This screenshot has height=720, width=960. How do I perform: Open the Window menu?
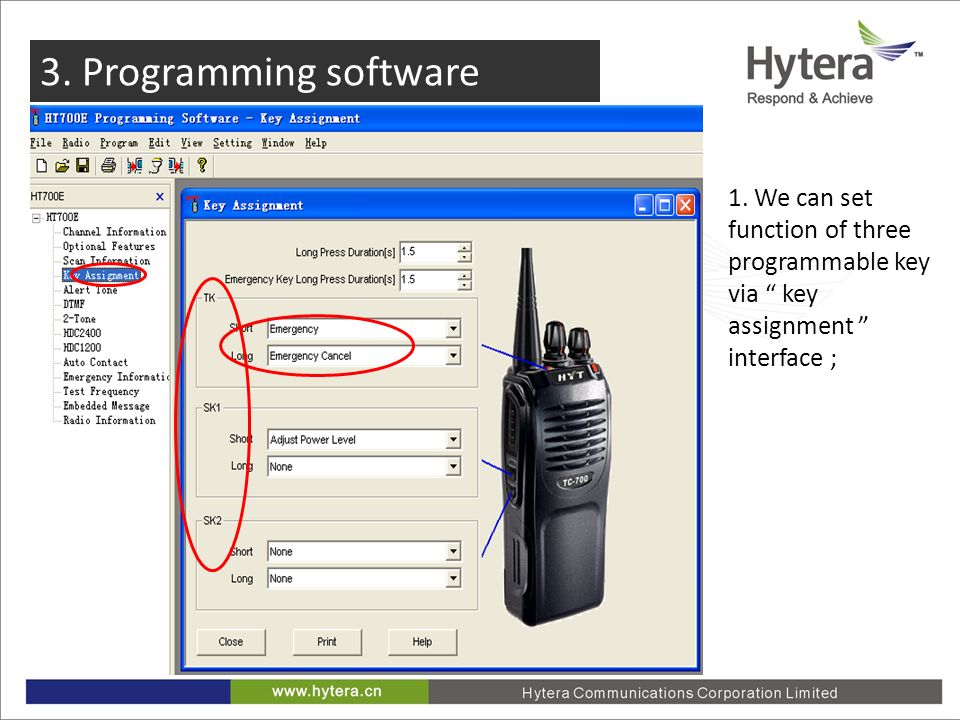click(x=278, y=143)
